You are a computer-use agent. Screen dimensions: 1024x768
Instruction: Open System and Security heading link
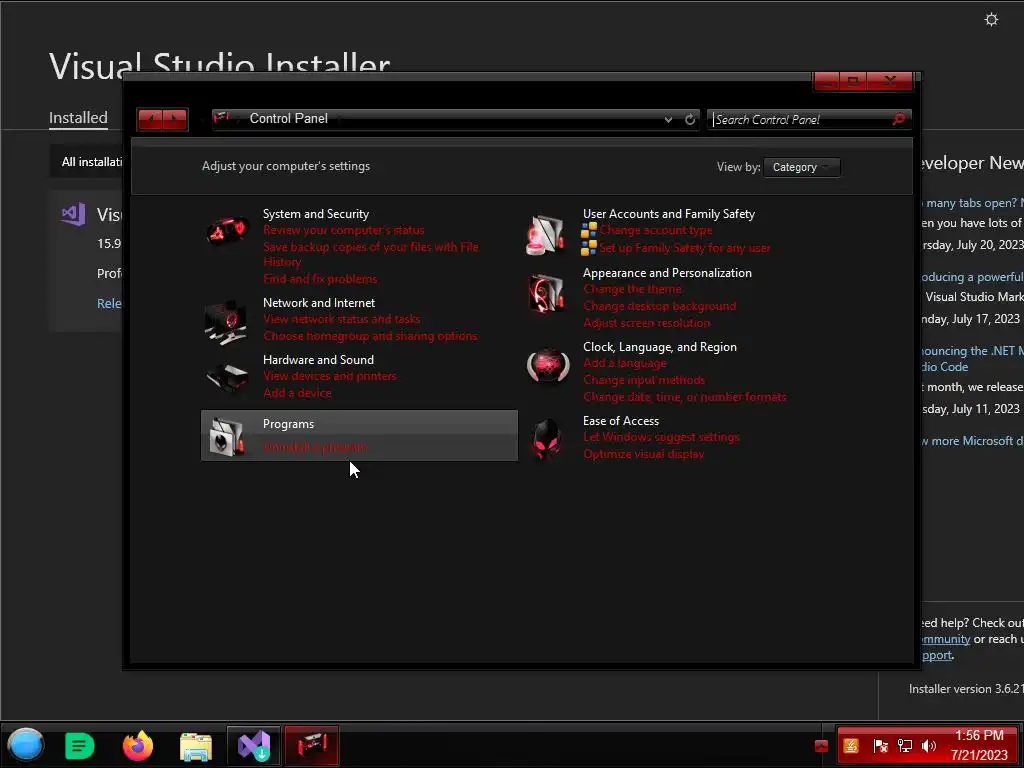[316, 214]
